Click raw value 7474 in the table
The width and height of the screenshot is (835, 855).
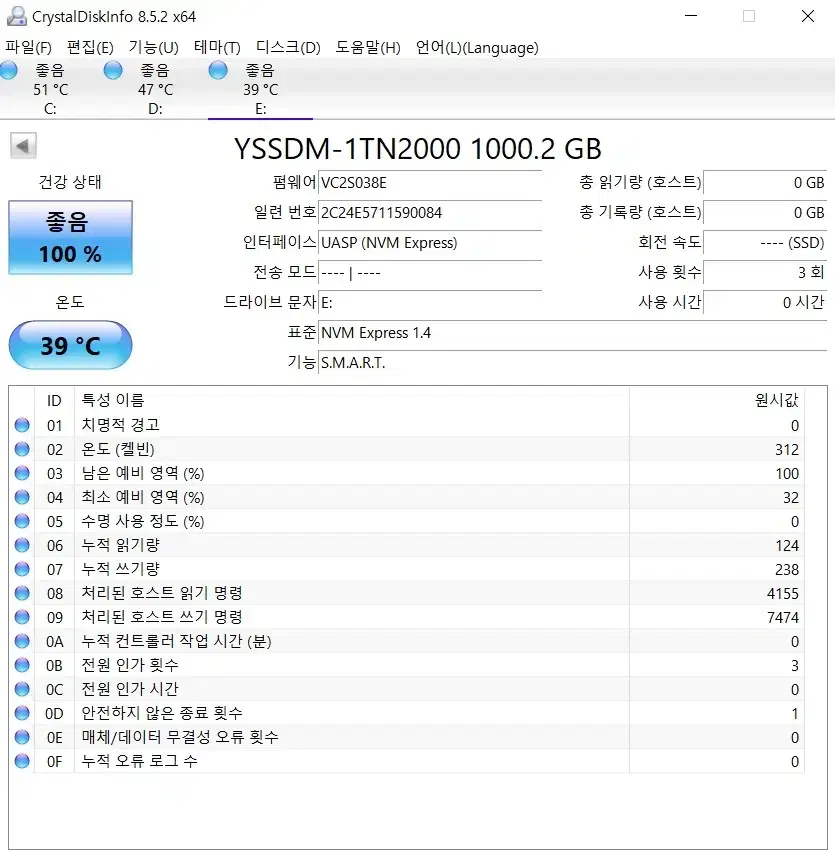(783, 617)
